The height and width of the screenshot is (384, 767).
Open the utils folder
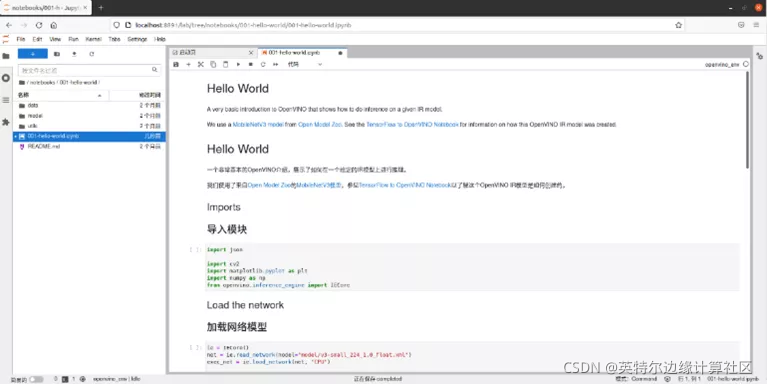tap(90, 126)
